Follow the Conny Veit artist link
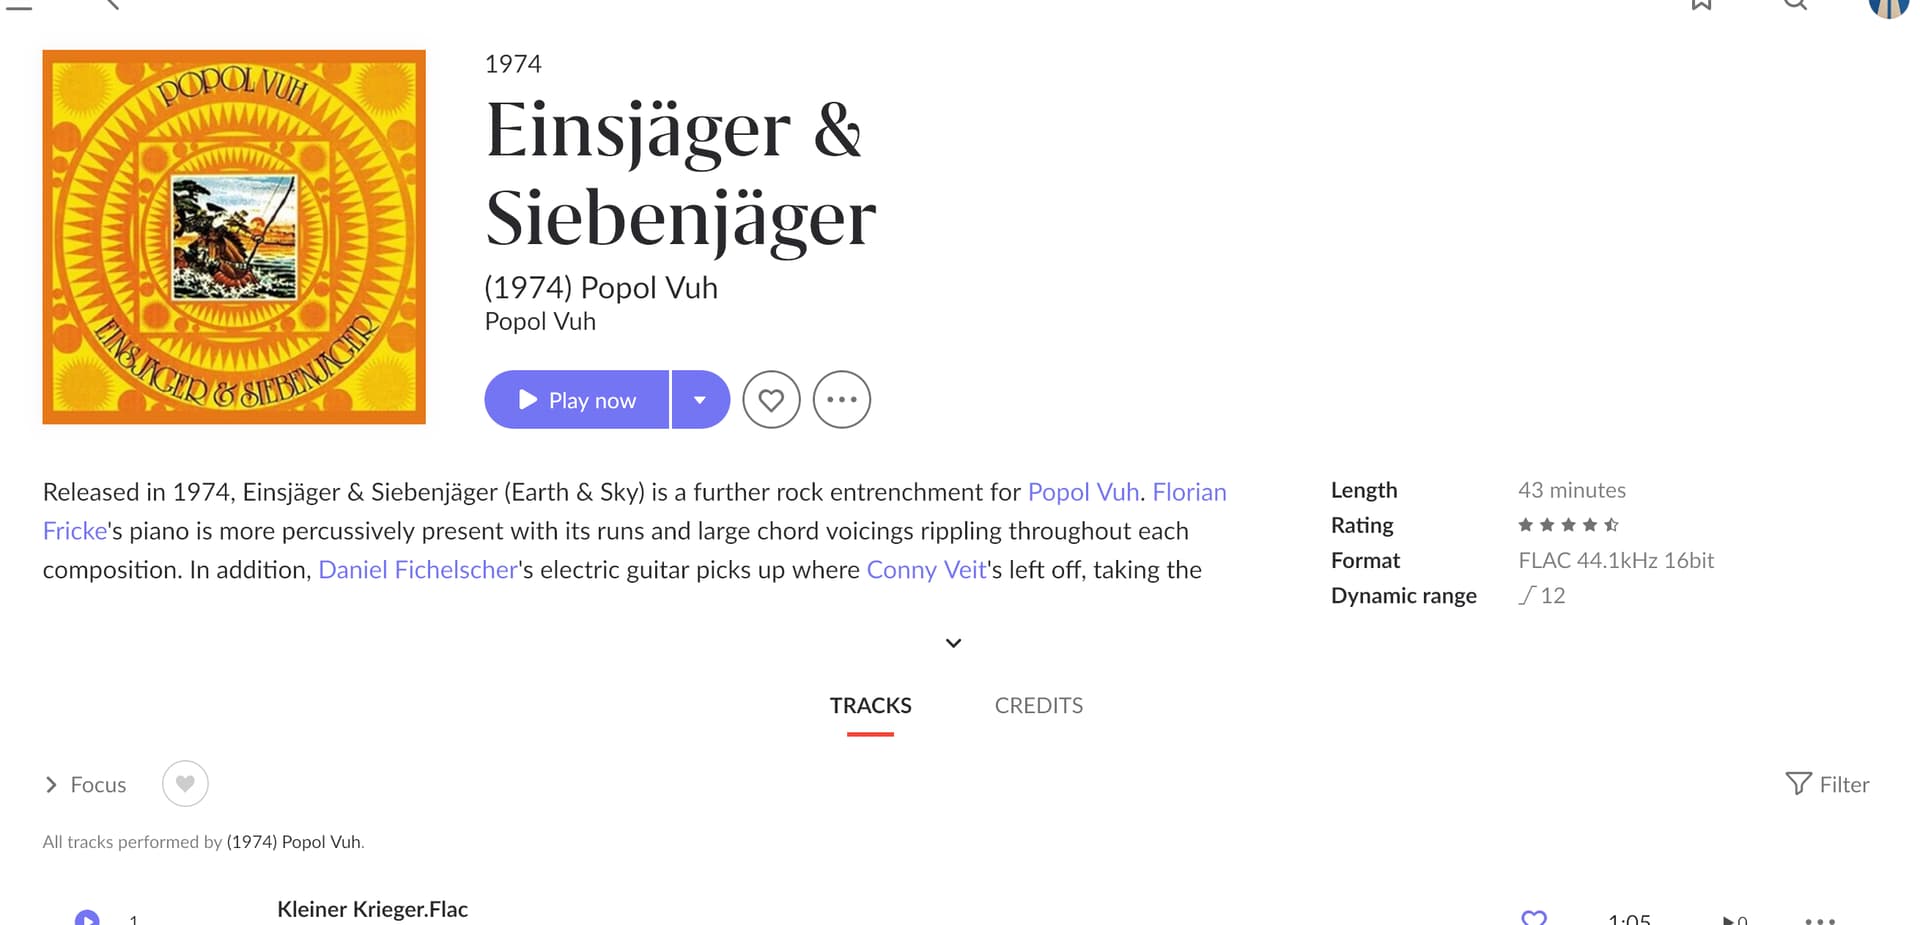 tap(926, 570)
